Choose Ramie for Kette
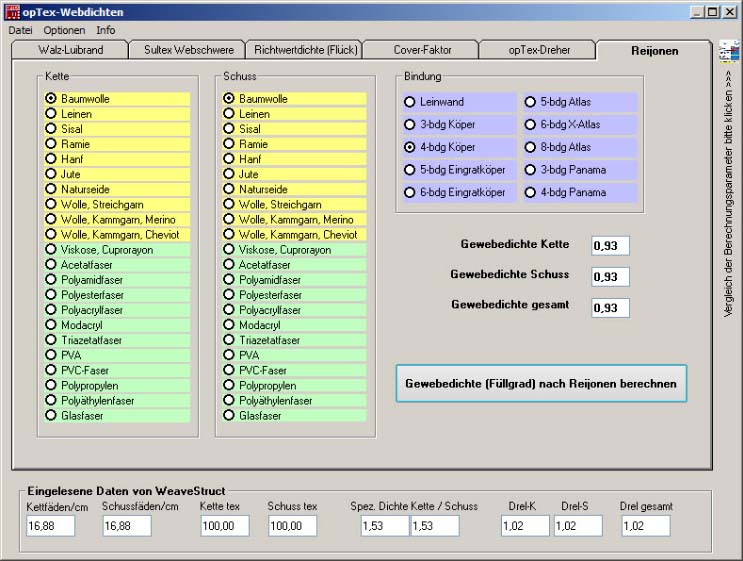The height and width of the screenshot is (561, 743). (x=117, y=144)
